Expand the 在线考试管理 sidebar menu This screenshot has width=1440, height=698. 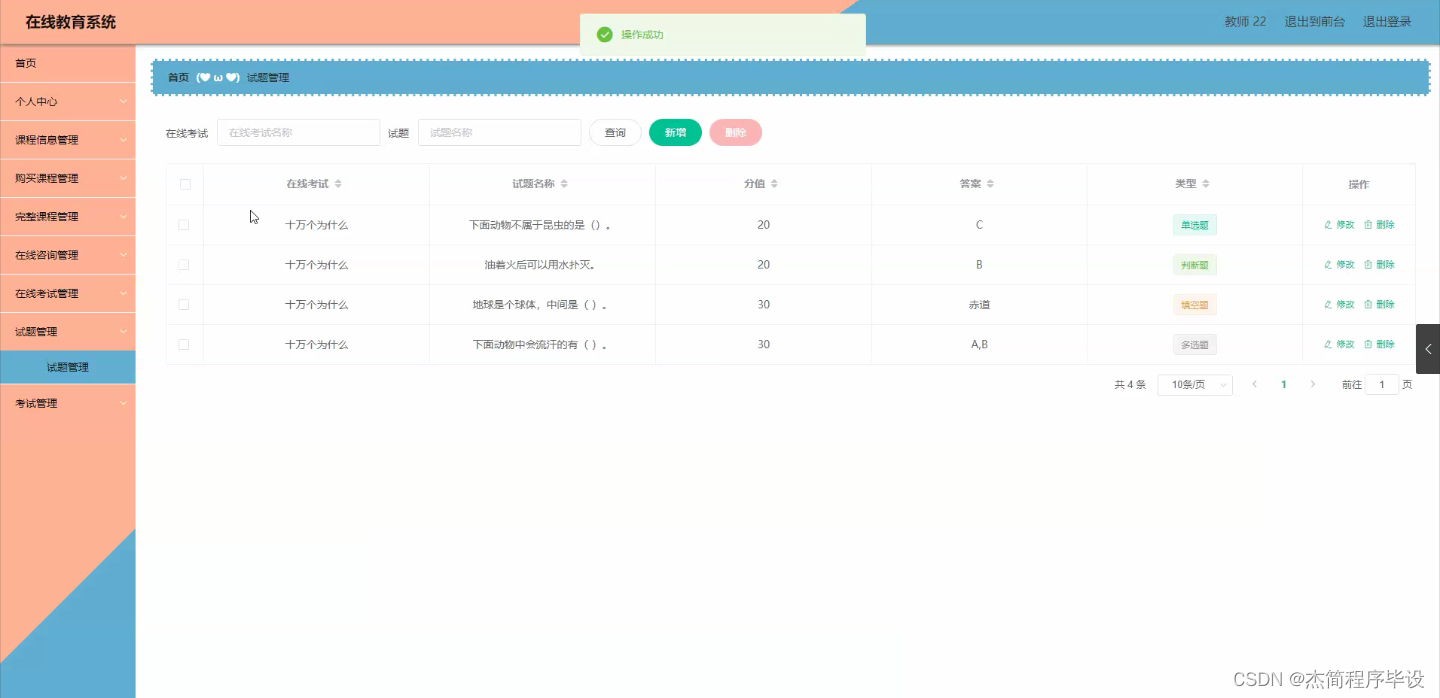pyautogui.click(x=67, y=293)
